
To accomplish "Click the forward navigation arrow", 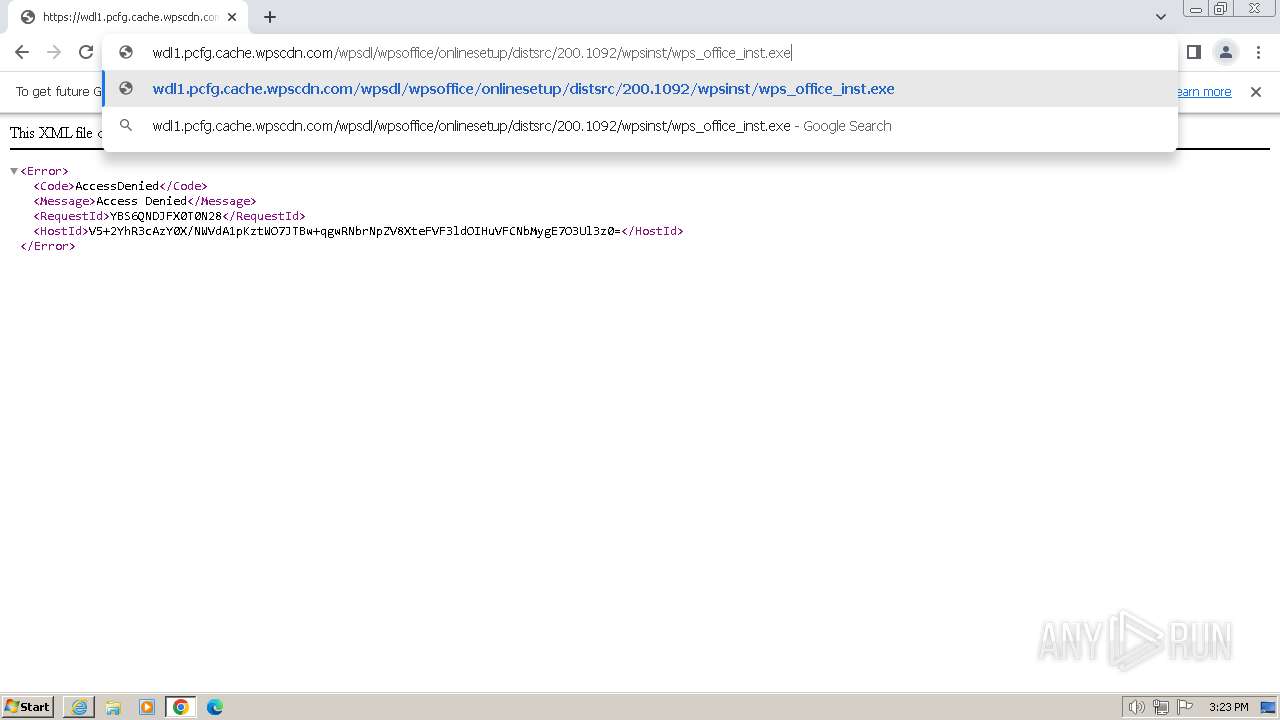I will coord(54,52).
